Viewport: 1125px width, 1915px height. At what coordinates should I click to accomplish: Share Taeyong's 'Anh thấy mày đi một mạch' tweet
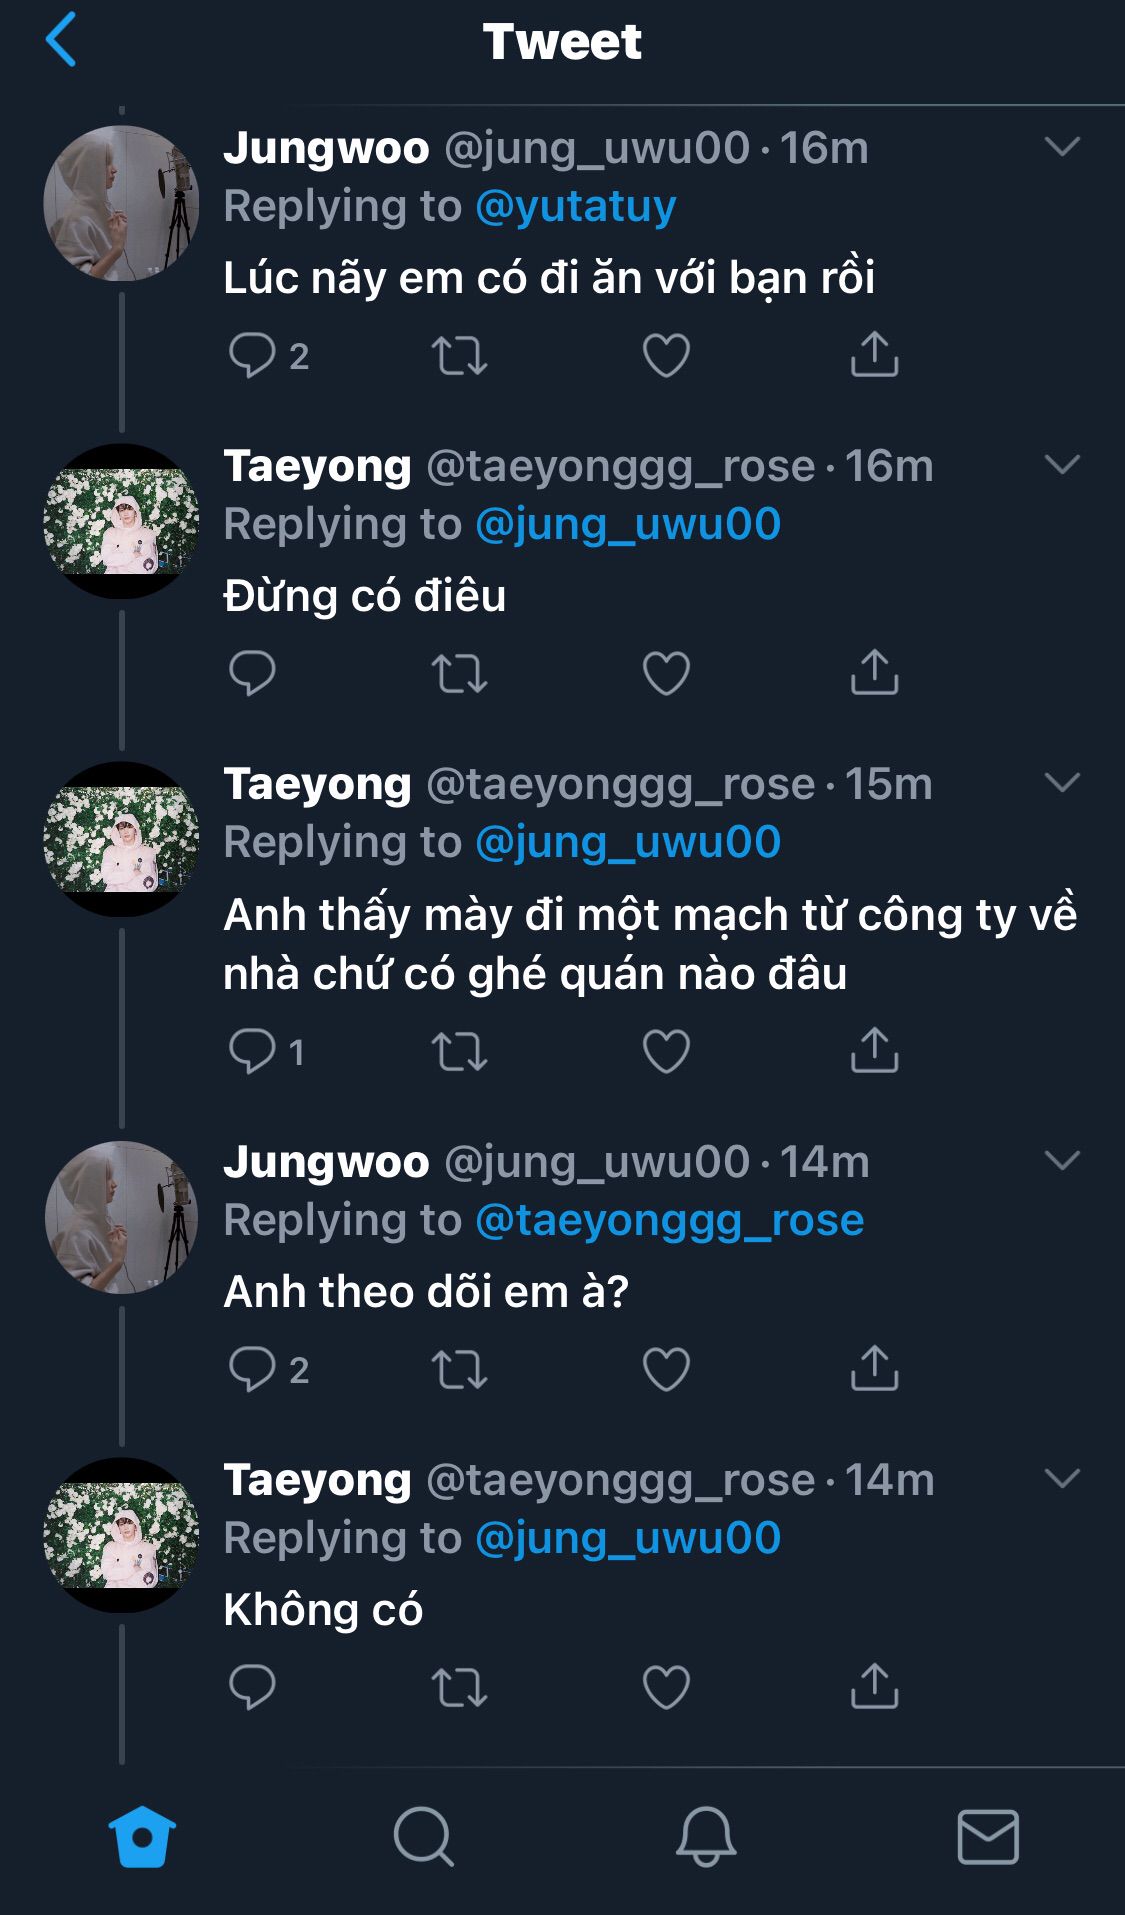[x=874, y=1051]
